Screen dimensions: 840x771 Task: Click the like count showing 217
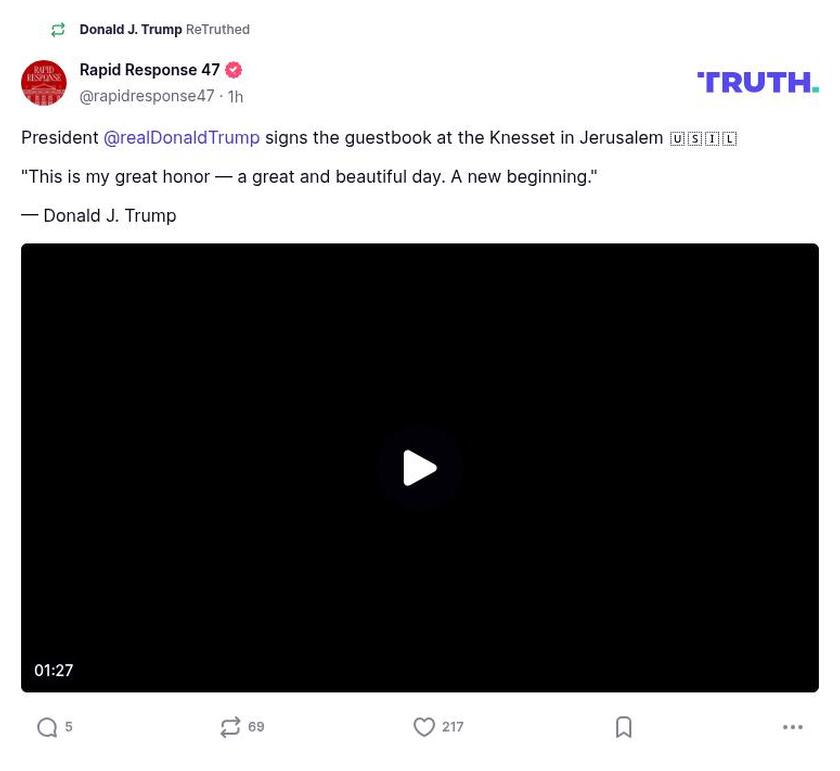pos(452,727)
